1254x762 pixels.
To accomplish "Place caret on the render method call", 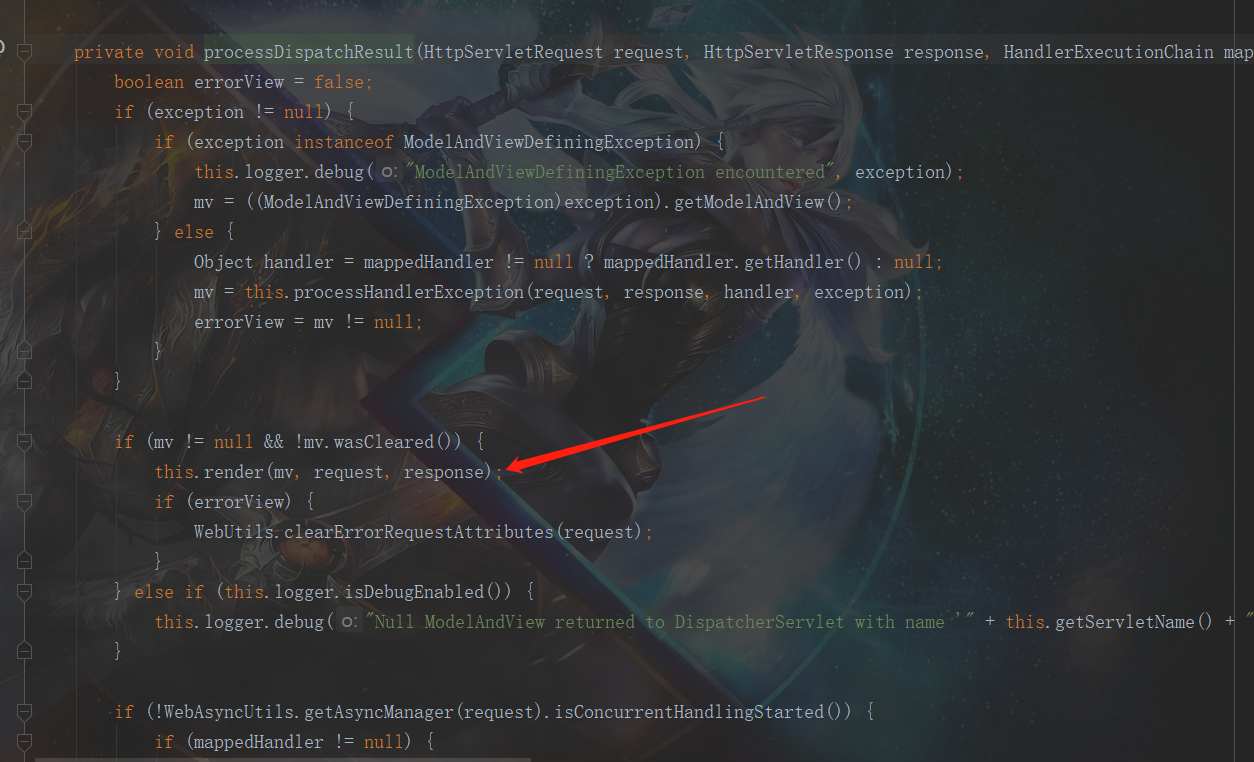I will tap(233, 472).
